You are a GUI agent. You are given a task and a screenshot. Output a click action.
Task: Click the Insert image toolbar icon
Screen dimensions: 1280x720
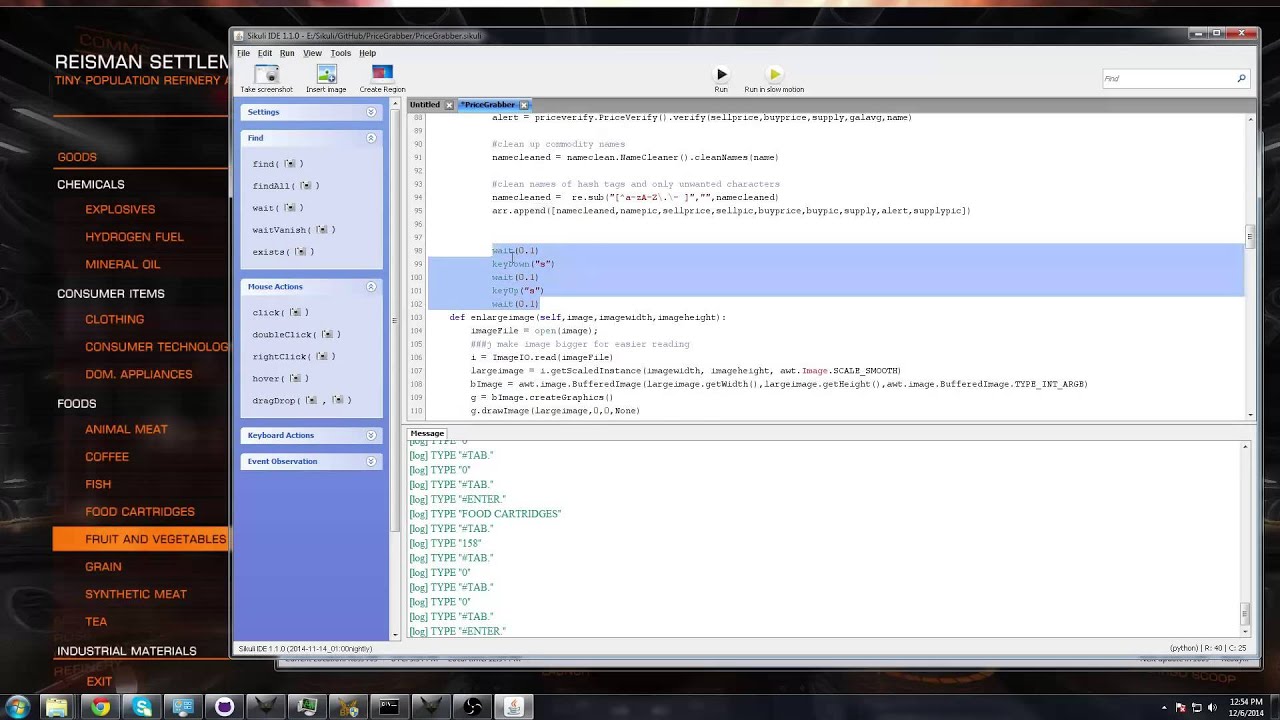pyautogui.click(x=326, y=75)
